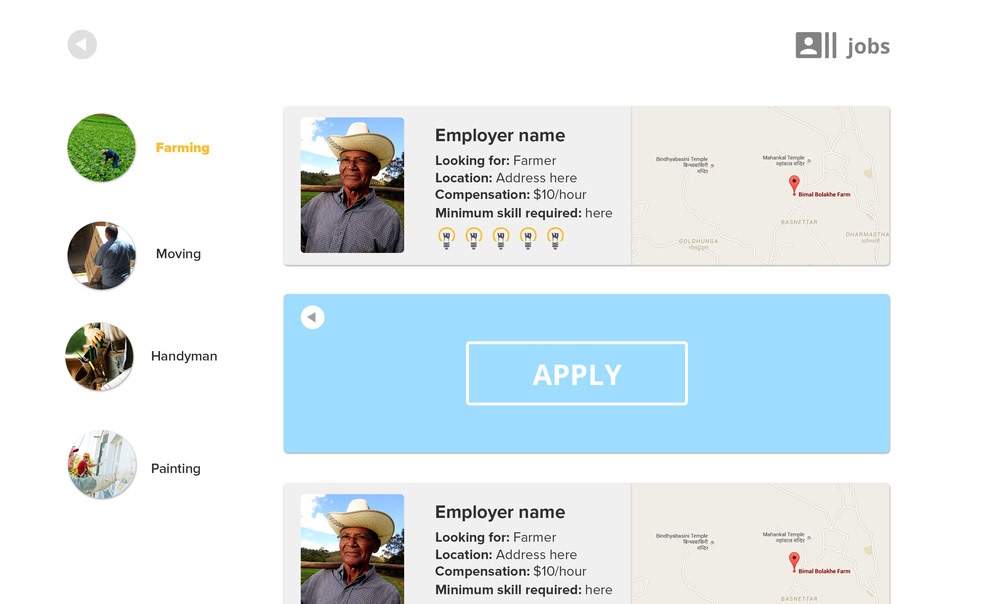Click Employer name heading in top card
The image size is (1000, 604).
(x=500, y=135)
